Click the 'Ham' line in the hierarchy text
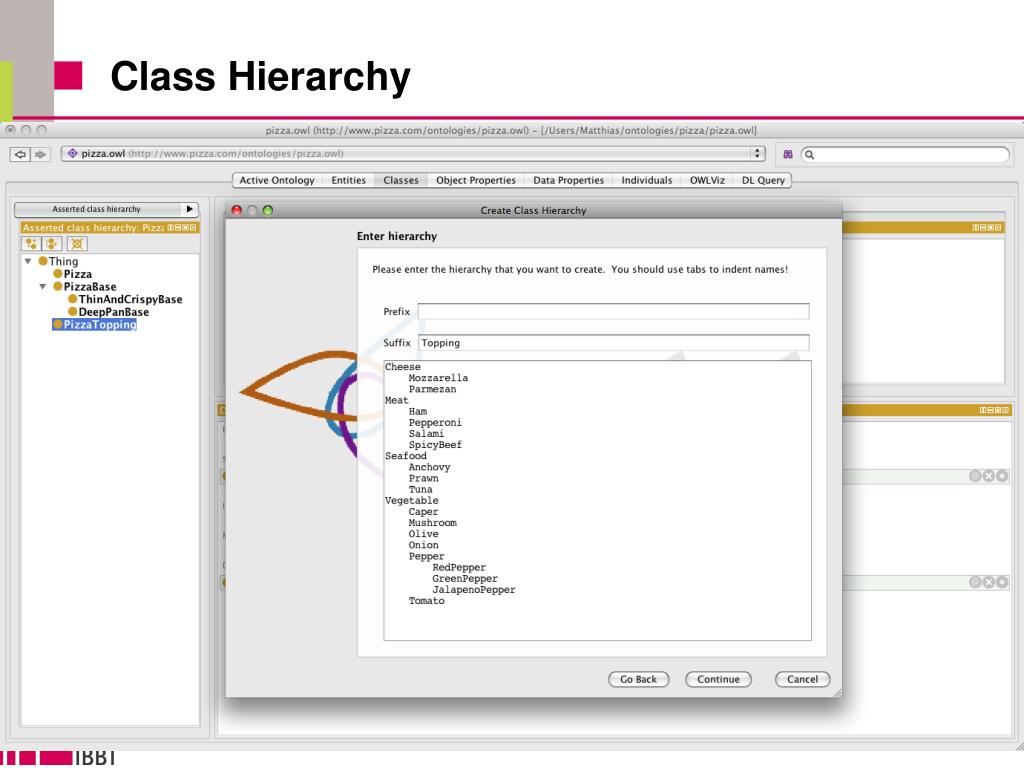This screenshot has height=768, width=1024. pos(418,411)
